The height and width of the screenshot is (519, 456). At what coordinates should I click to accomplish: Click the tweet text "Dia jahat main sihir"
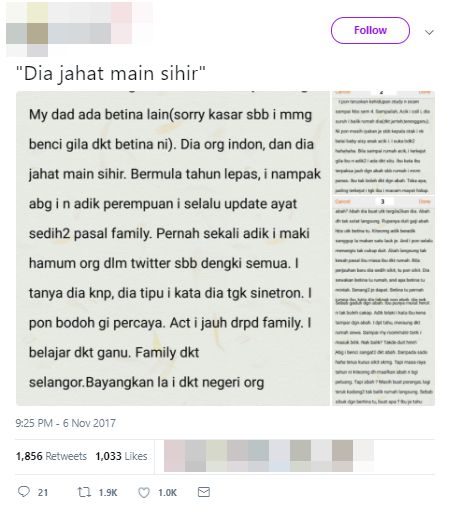[x=111, y=73]
